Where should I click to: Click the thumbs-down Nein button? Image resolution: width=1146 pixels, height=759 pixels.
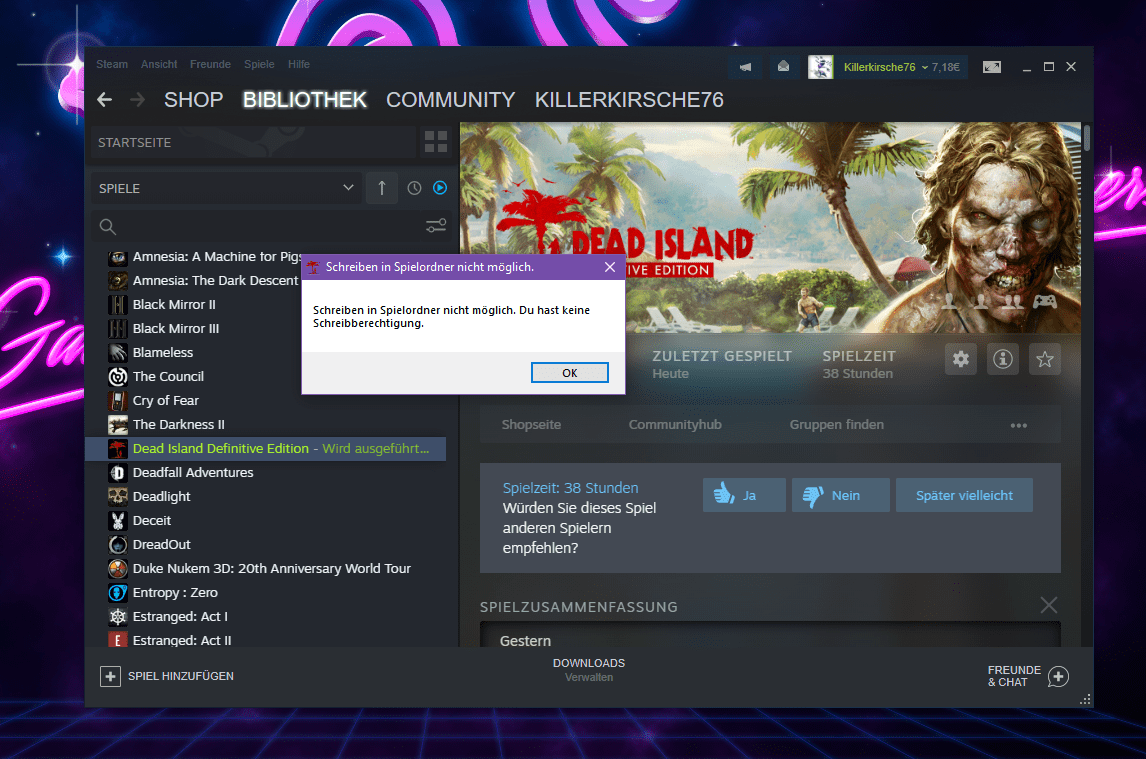point(840,495)
